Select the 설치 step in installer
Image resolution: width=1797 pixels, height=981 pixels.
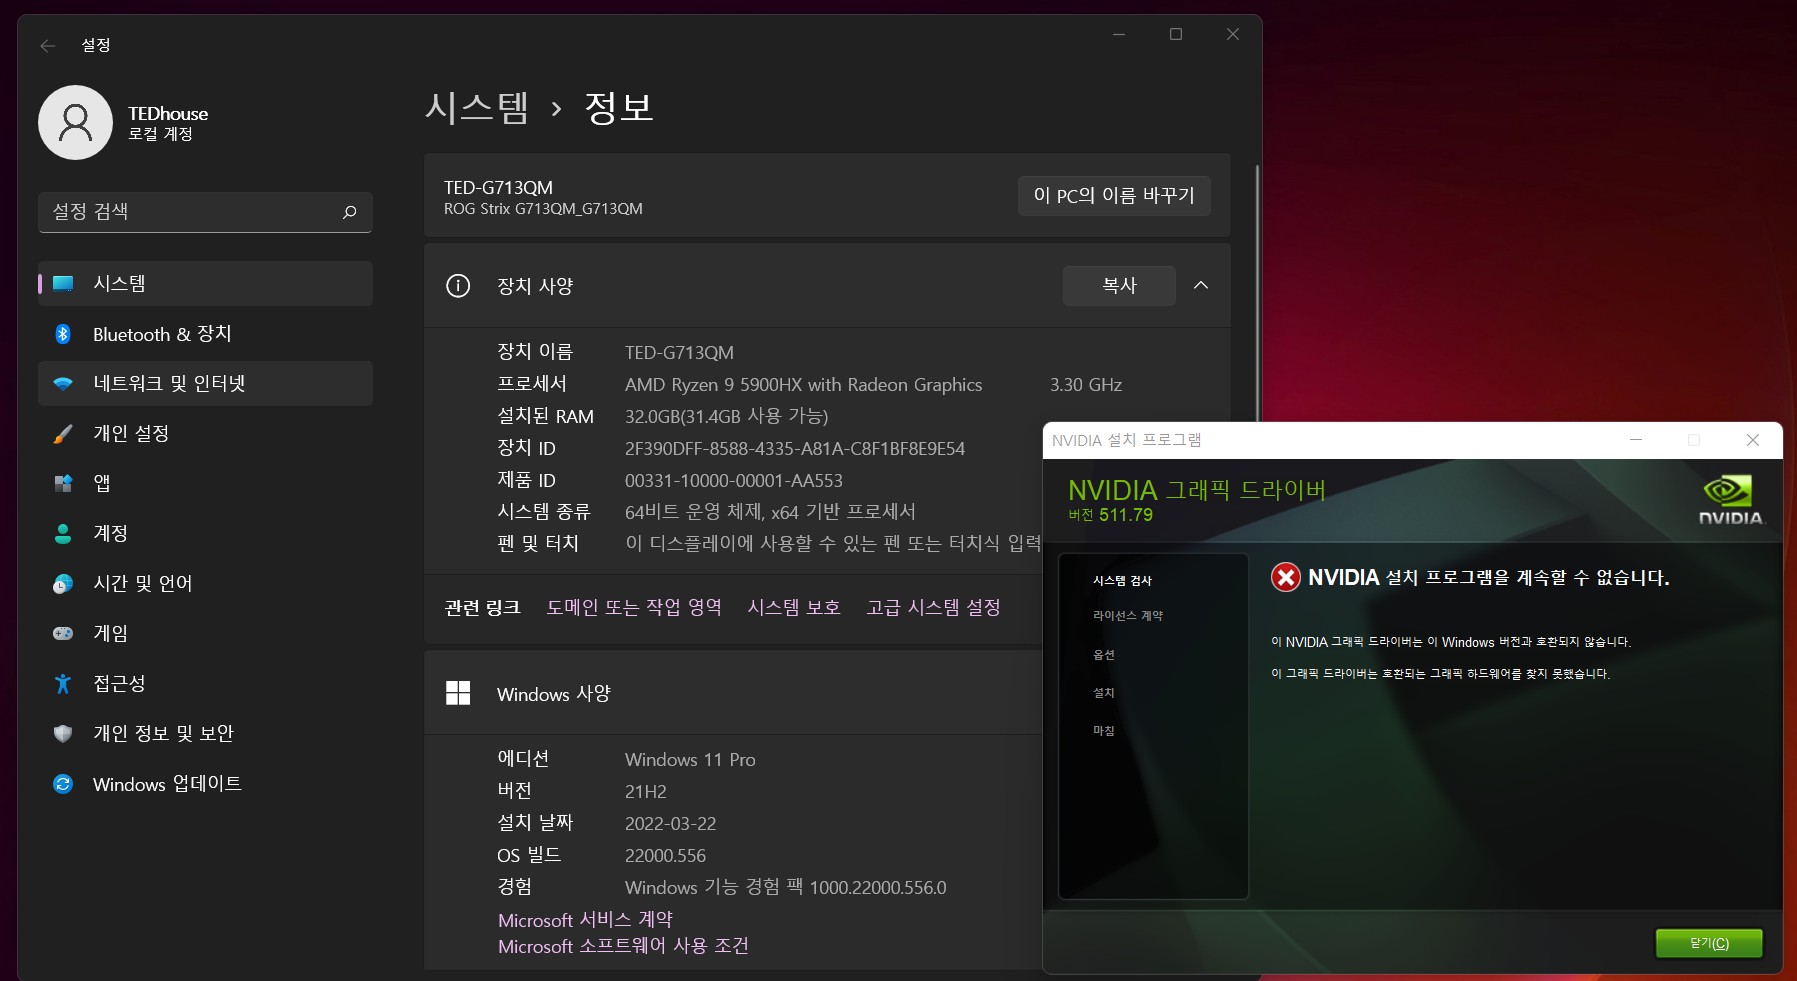click(x=1104, y=693)
